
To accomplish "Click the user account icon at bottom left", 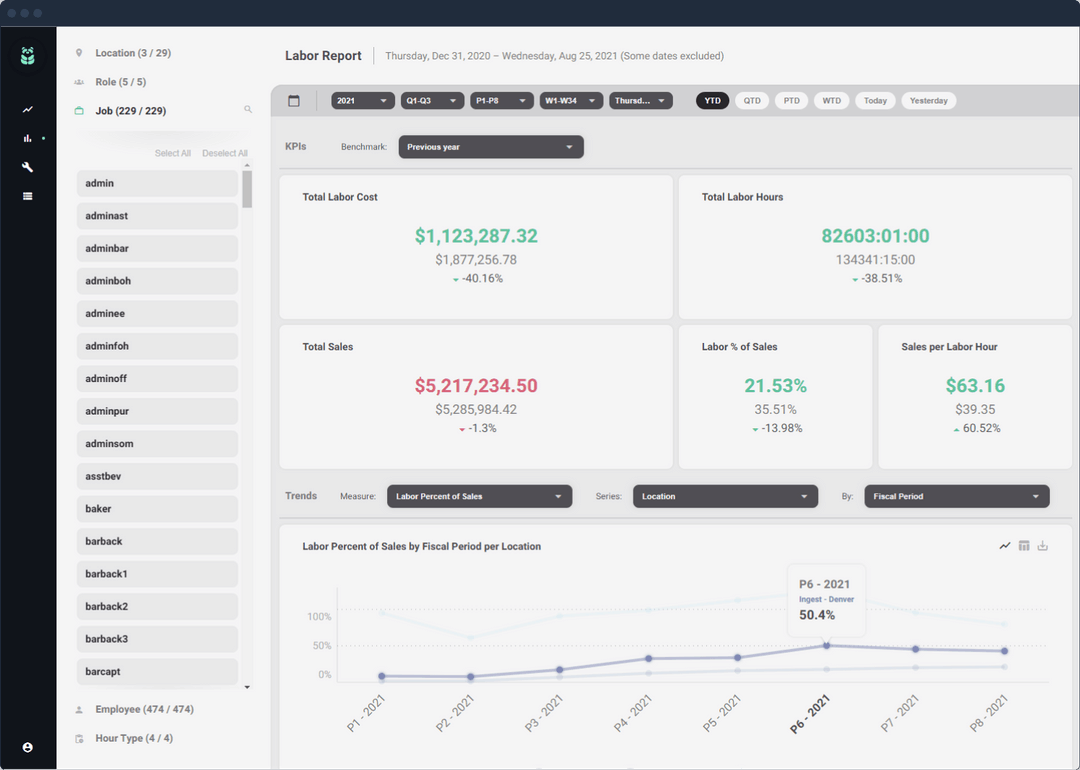I will click(x=27, y=747).
